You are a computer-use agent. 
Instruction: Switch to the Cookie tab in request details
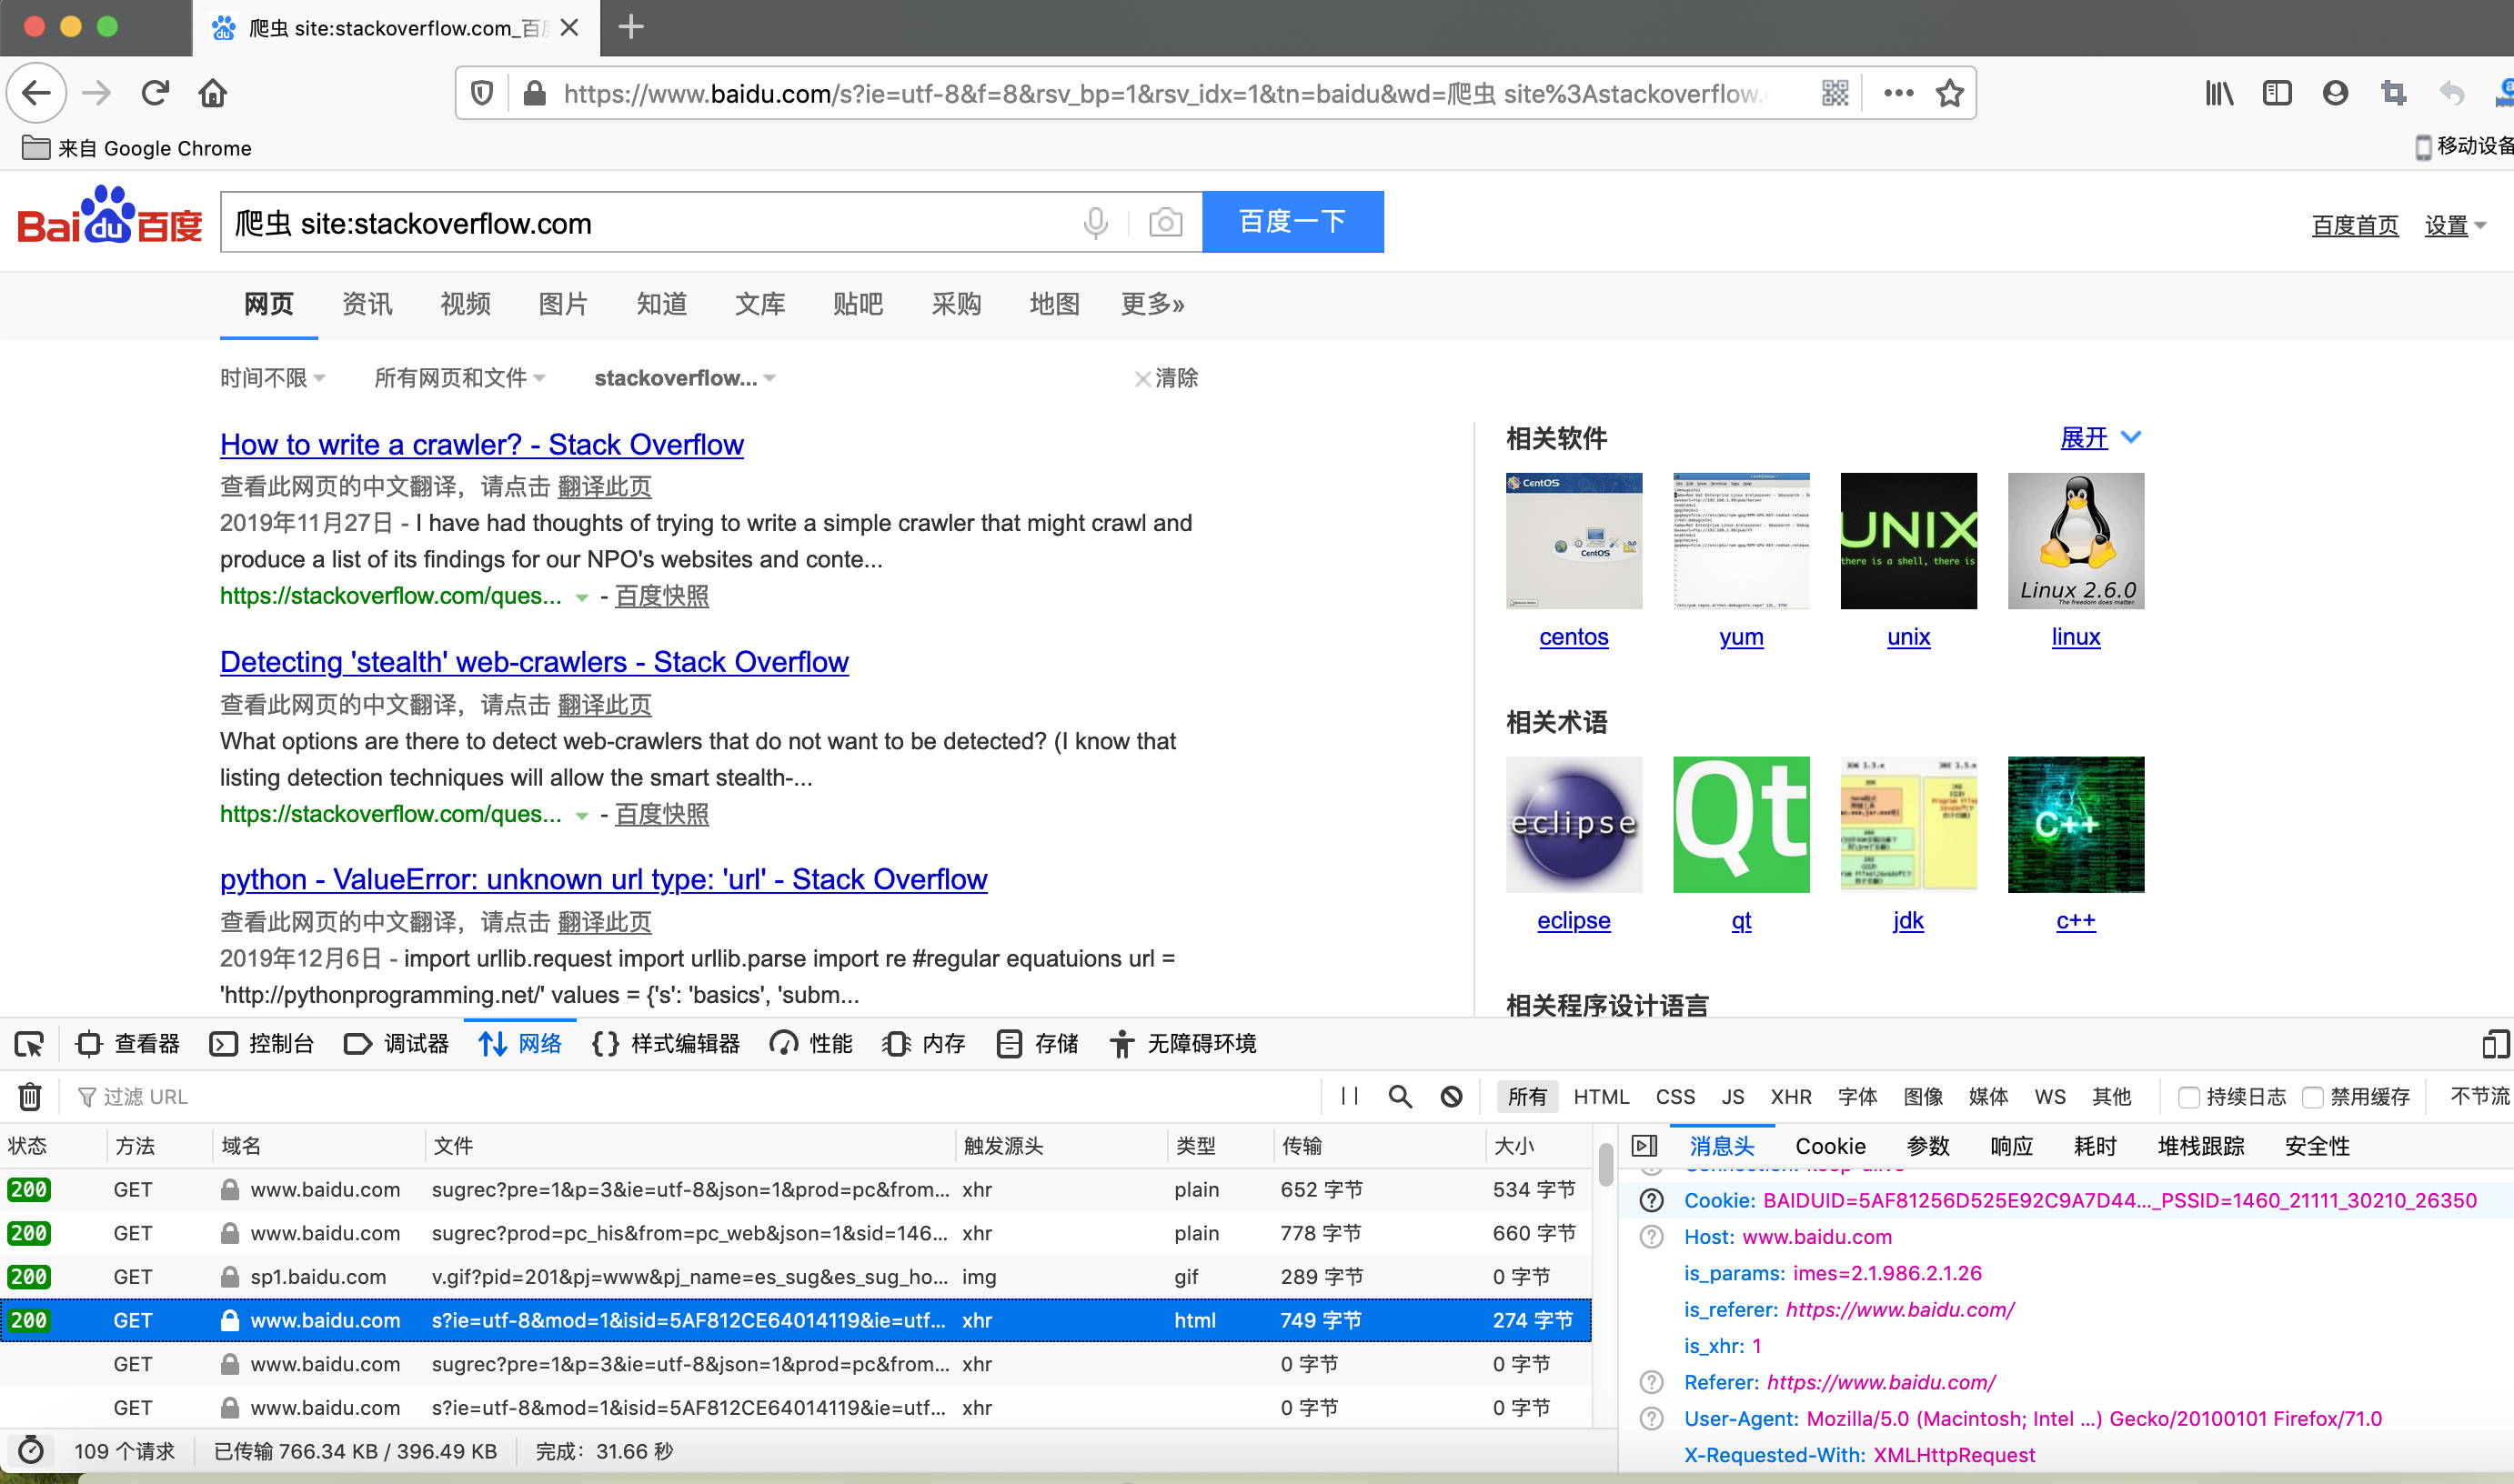(x=1830, y=1146)
